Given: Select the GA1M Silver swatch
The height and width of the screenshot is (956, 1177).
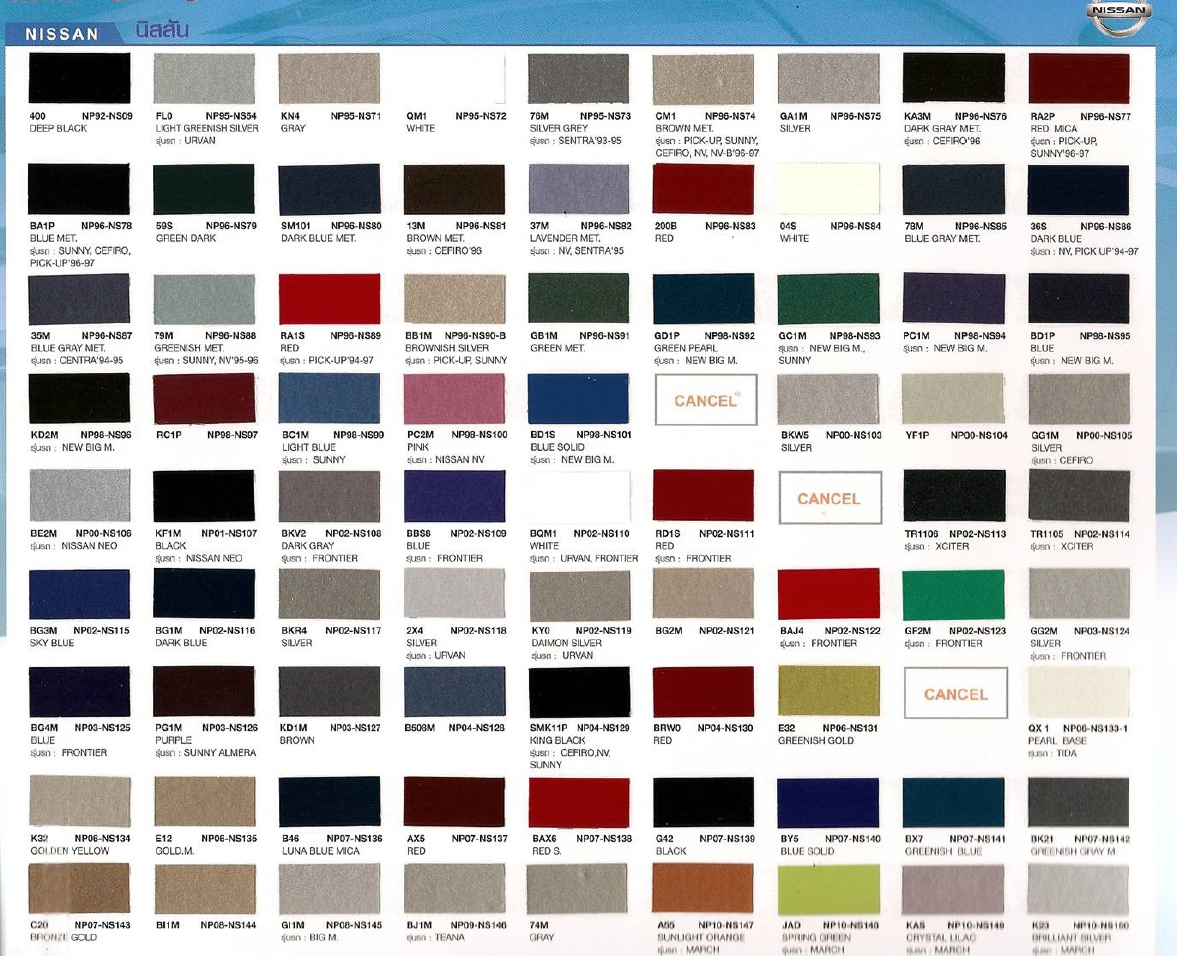Looking at the screenshot, I should [829, 78].
